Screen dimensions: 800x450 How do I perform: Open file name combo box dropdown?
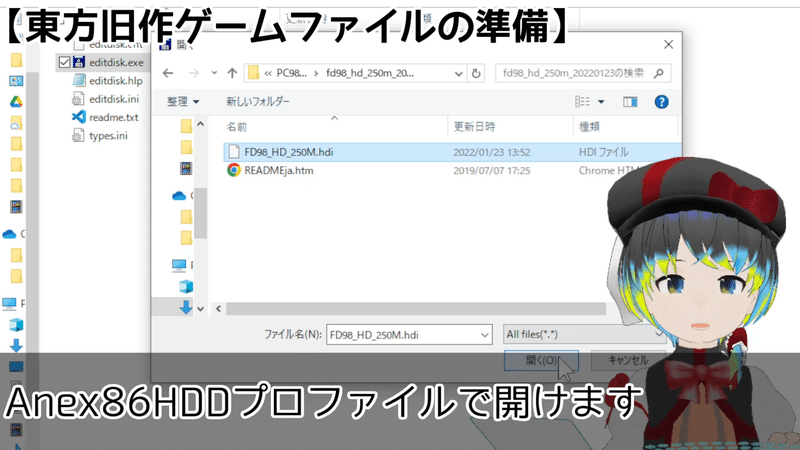click(484, 335)
